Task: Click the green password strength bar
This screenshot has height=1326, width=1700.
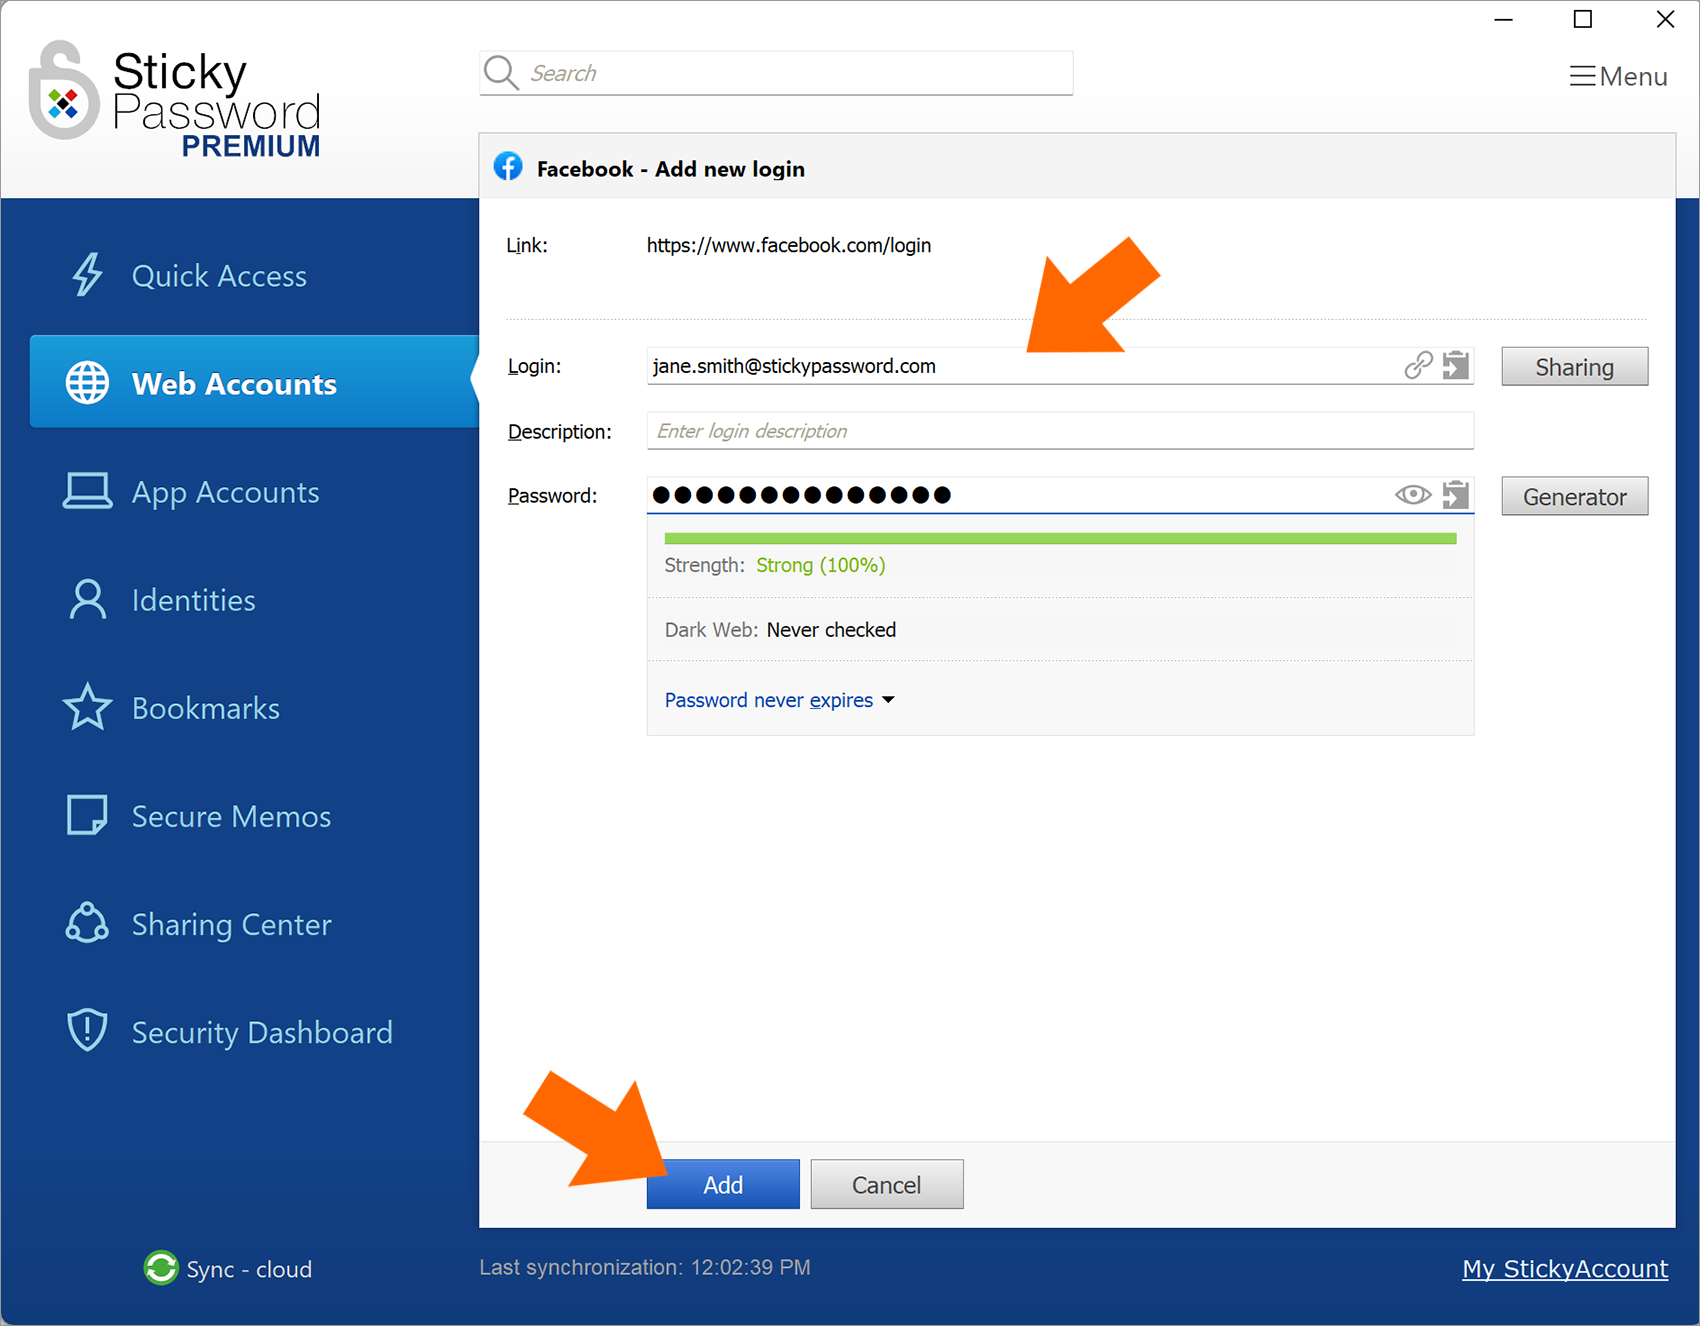Action: [x=1060, y=538]
